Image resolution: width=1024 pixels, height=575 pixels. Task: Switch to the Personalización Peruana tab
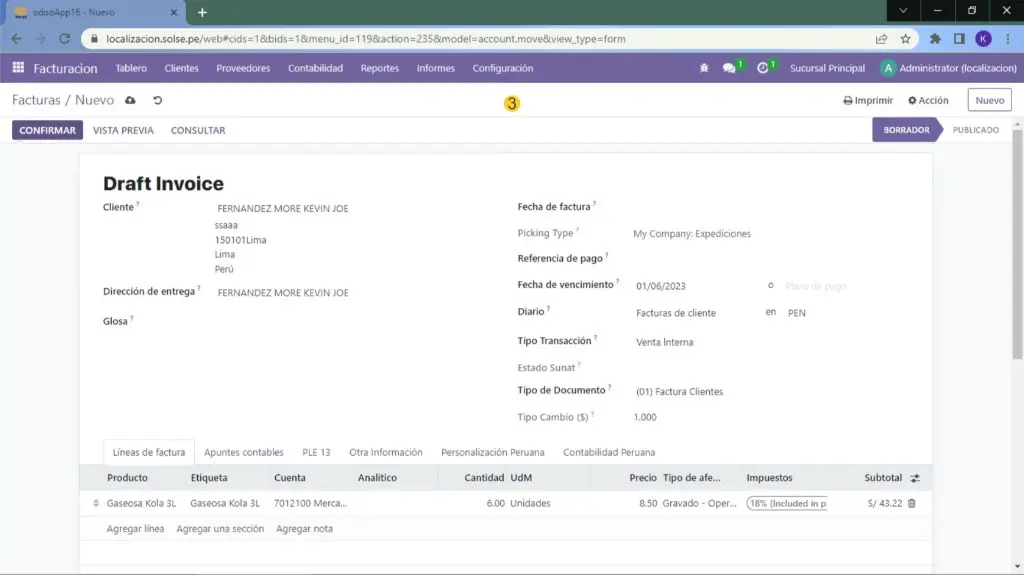[x=493, y=452]
